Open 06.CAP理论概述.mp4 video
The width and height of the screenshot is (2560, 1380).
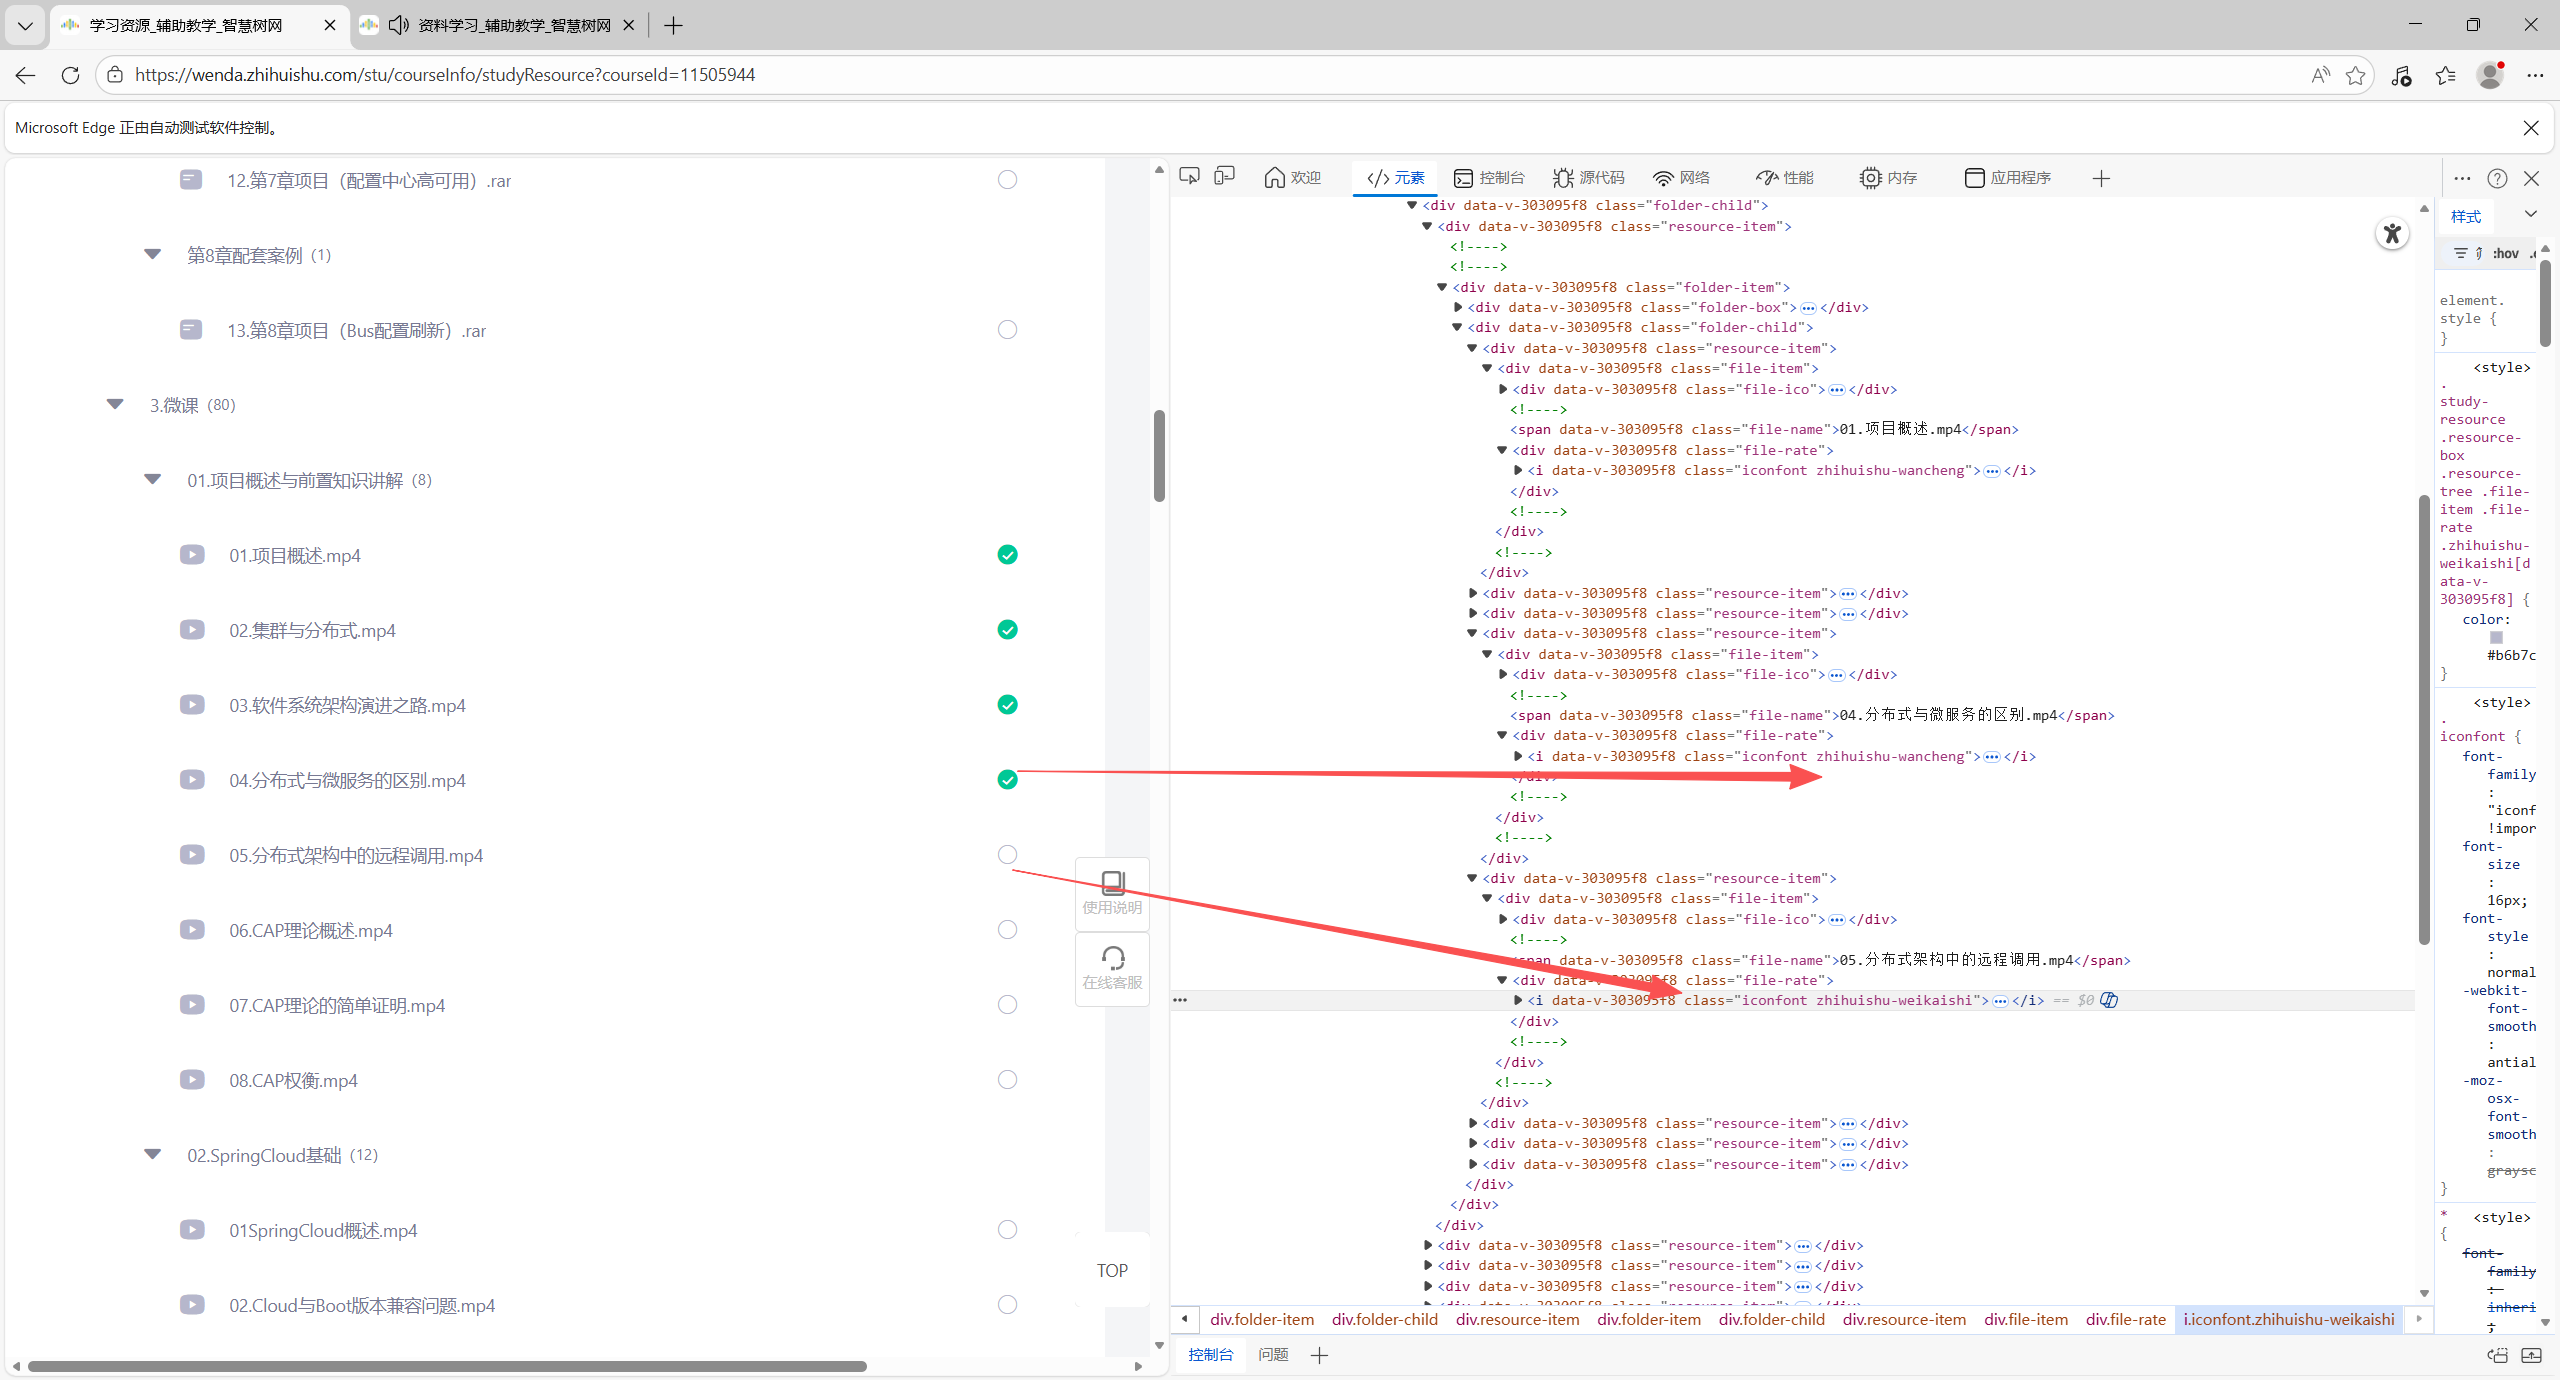(310, 930)
